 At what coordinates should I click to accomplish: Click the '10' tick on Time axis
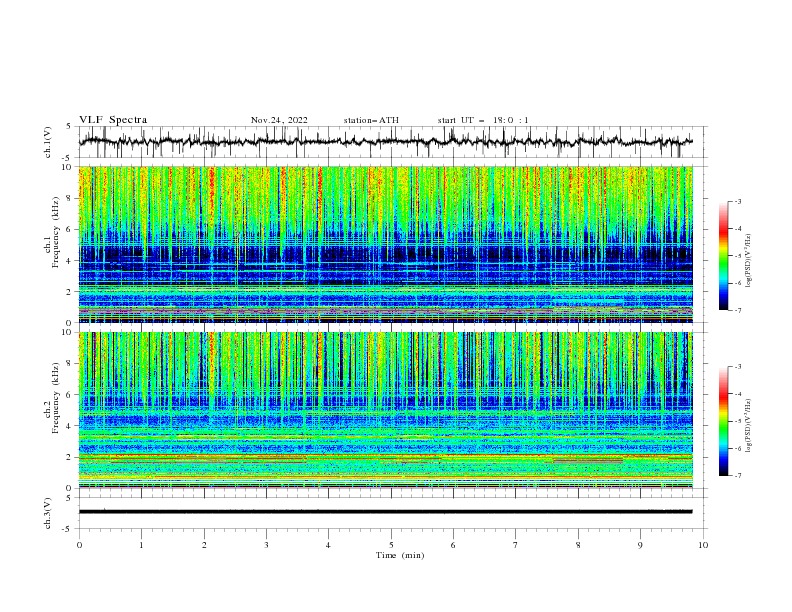703,545
